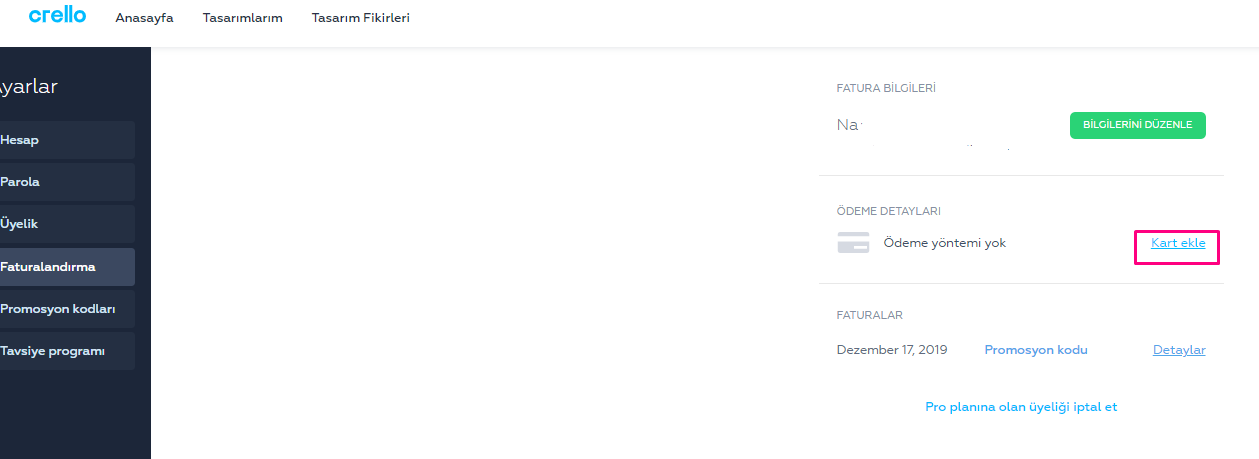Viewport: 1259px width, 459px height.
Task: Open Promosyon kodları in the sidebar
Action: (x=67, y=309)
